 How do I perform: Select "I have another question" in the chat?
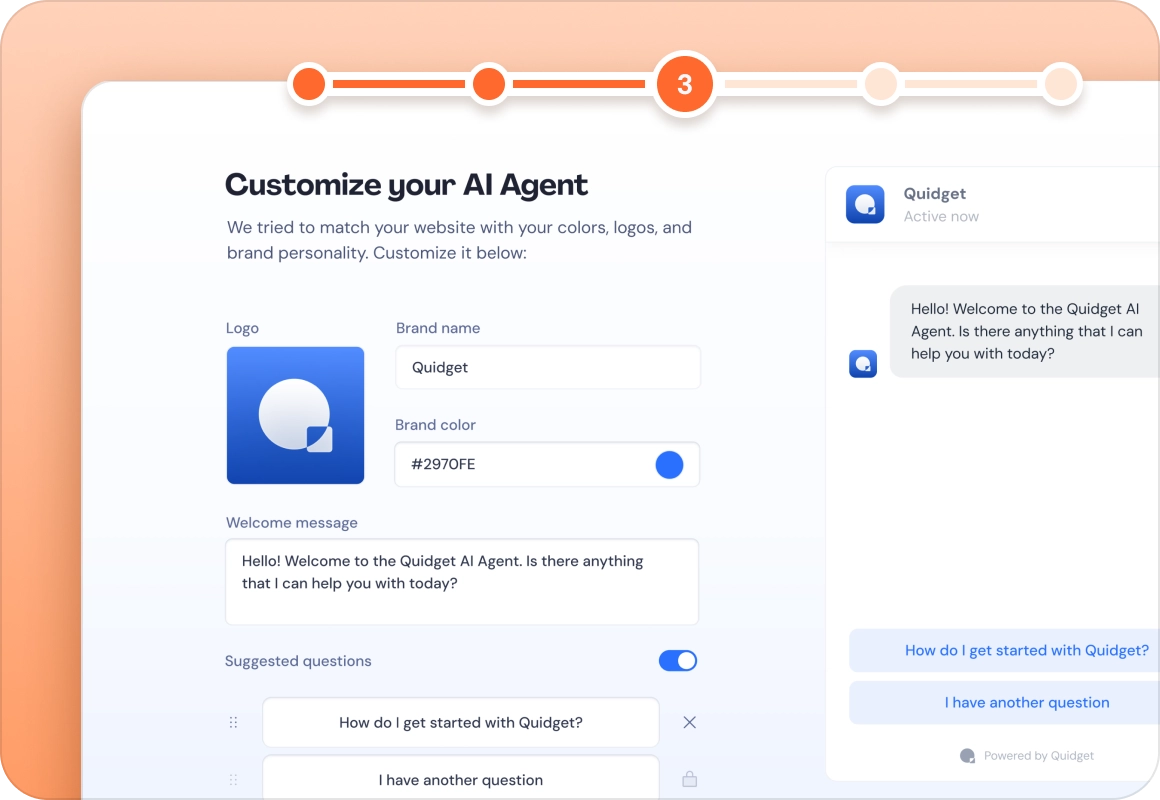pos(1027,702)
